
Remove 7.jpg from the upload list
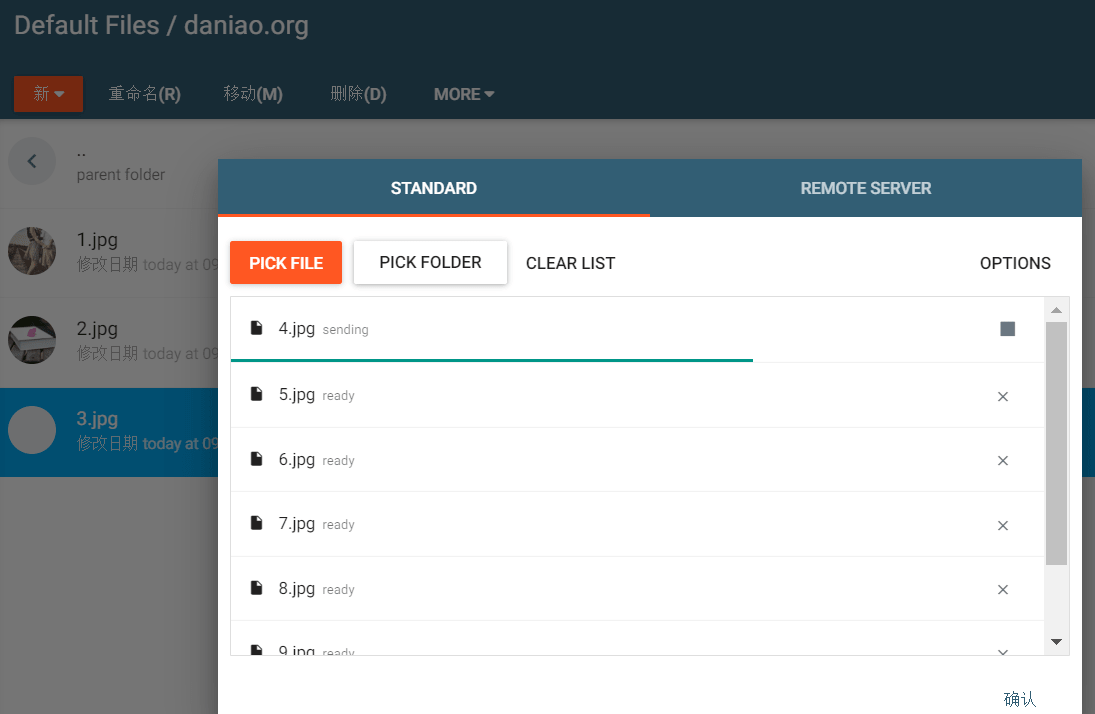coord(1003,525)
